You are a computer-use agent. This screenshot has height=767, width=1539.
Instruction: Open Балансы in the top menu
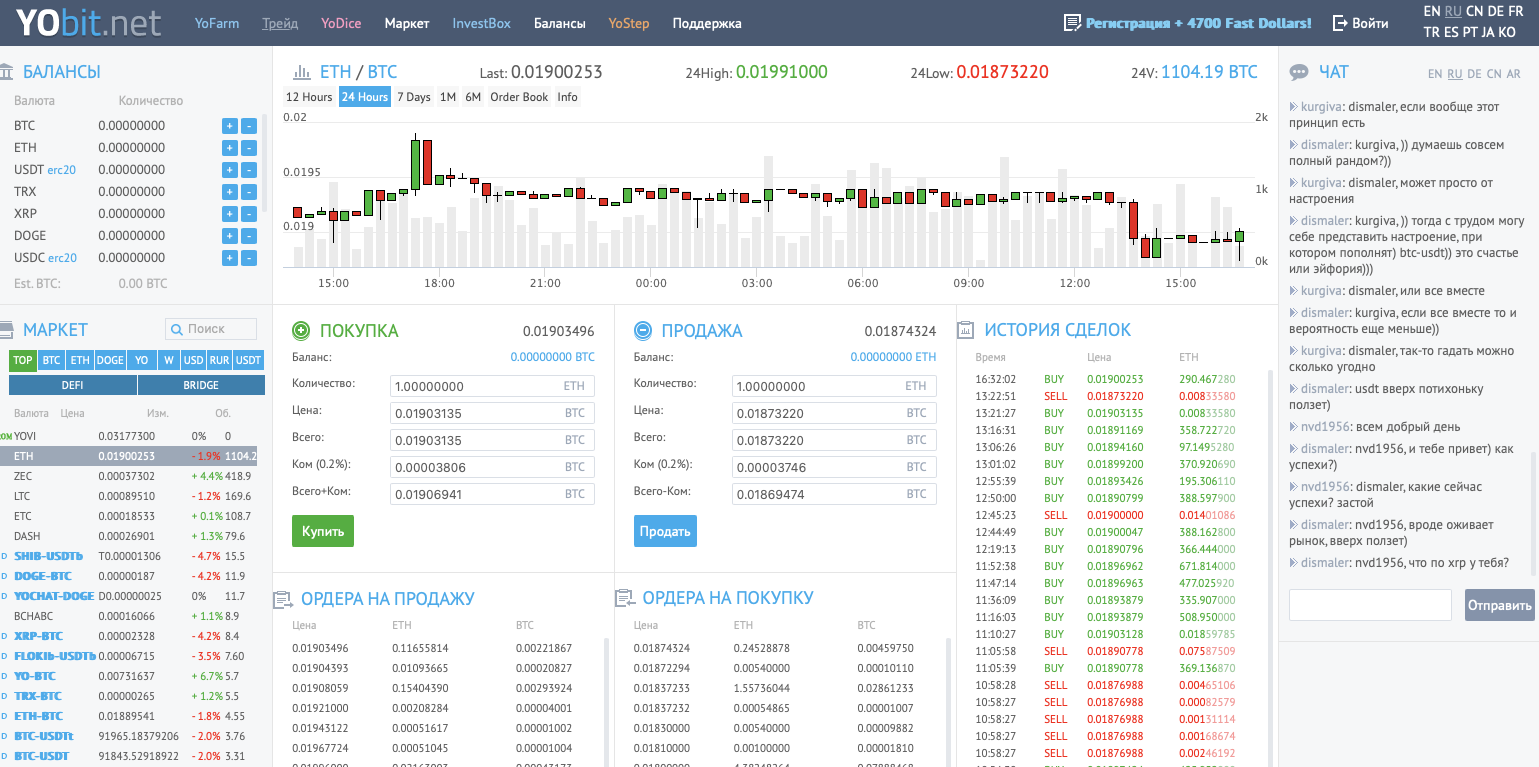click(560, 23)
